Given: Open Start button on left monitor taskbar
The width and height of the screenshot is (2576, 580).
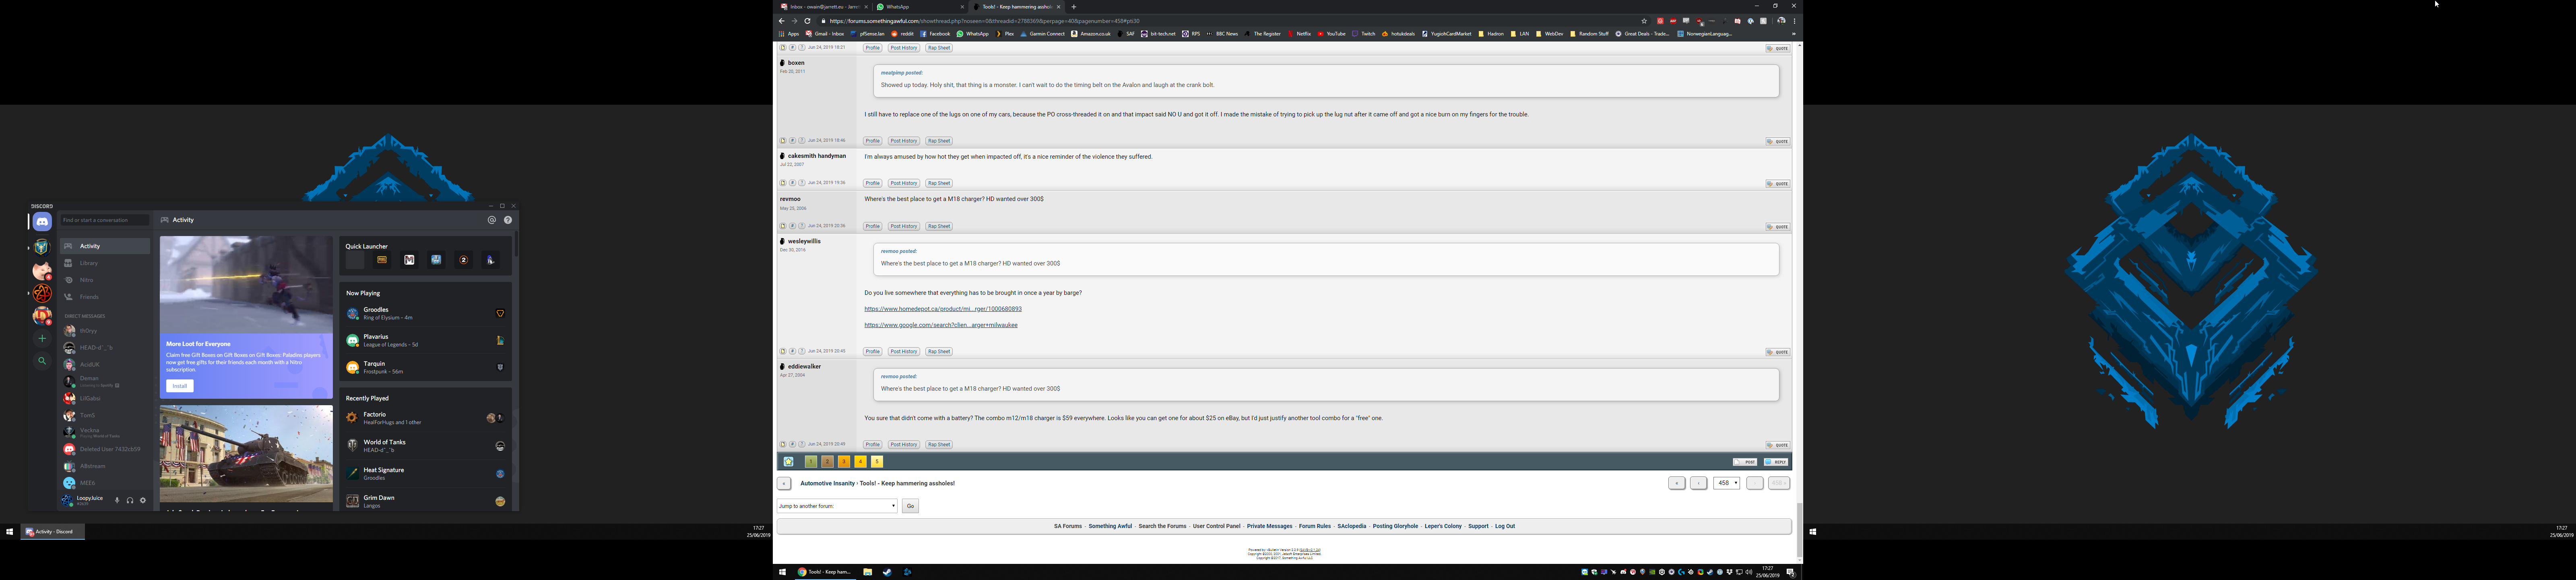Looking at the screenshot, I should pos(10,532).
